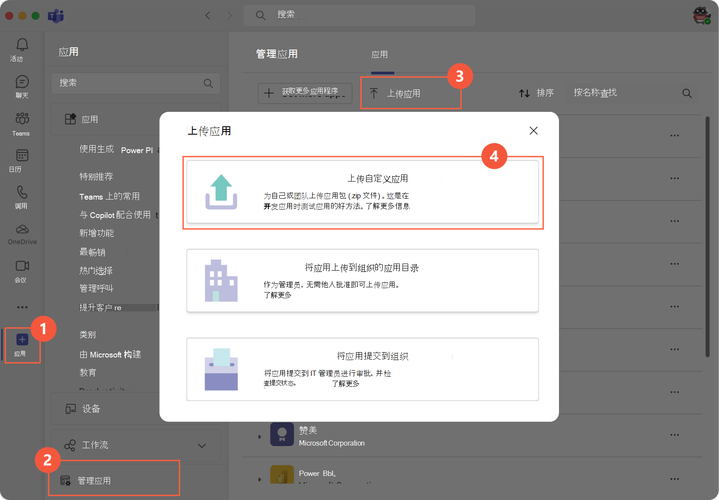
Task: Open the profile avatar at top right
Action: [702, 15]
